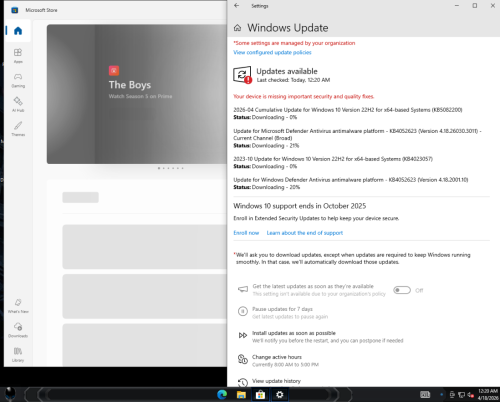Image resolution: width=500 pixels, height=402 pixels.
Task: Go to Settings home icon
Action: [x=237, y=28]
